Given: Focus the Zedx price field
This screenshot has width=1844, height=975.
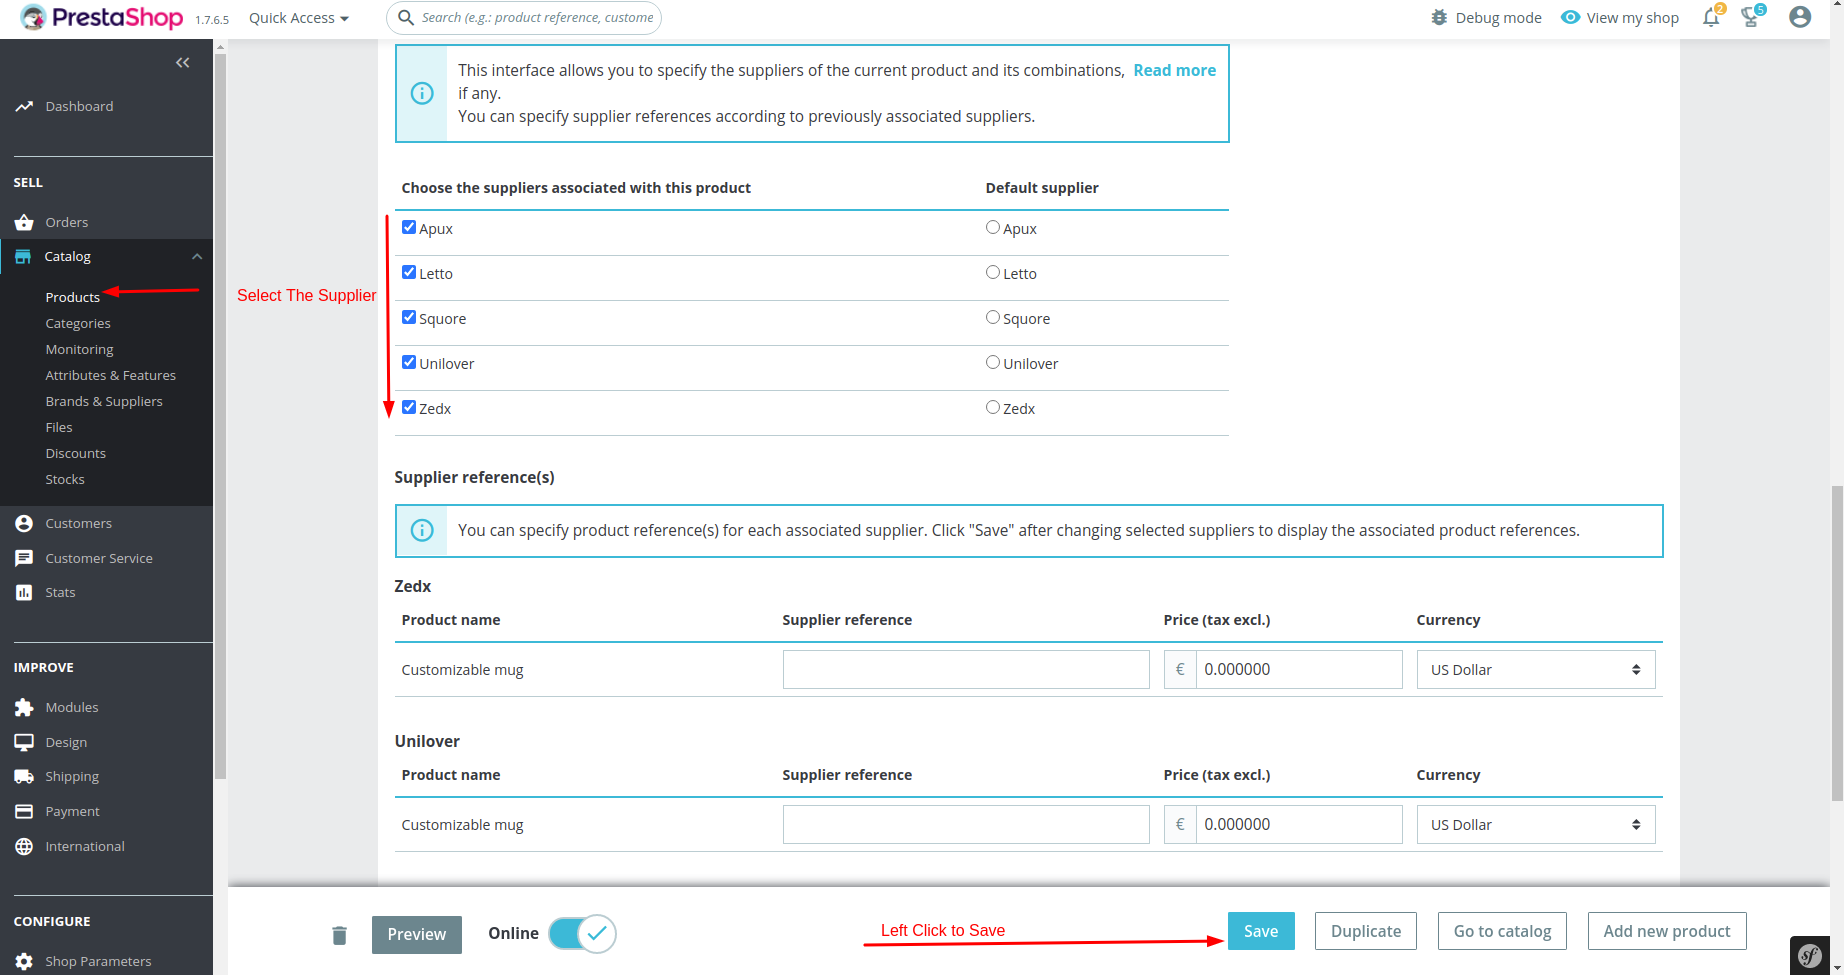Looking at the screenshot, I should point(1298,670).
